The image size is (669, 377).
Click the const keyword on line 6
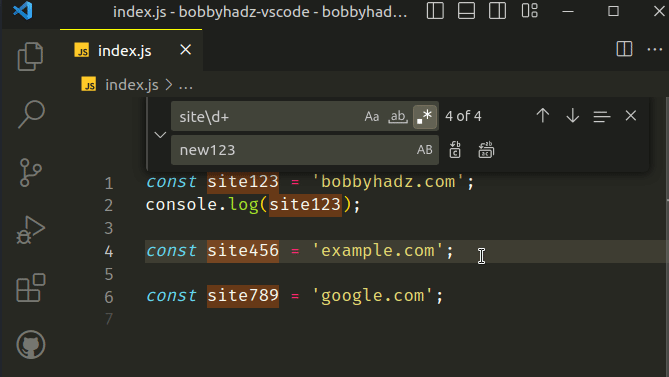click(171, 296)
